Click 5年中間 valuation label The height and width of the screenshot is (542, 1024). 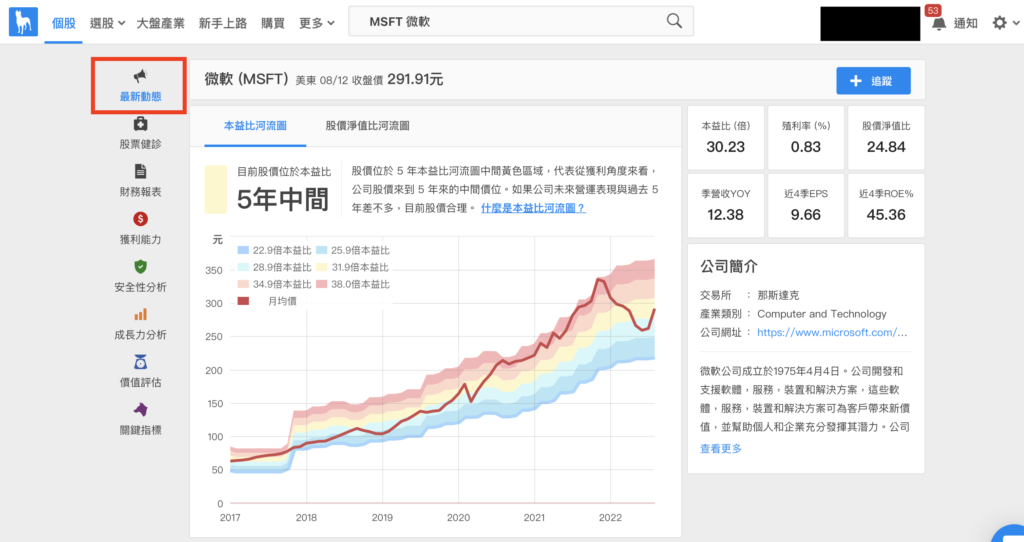(283, 200)
